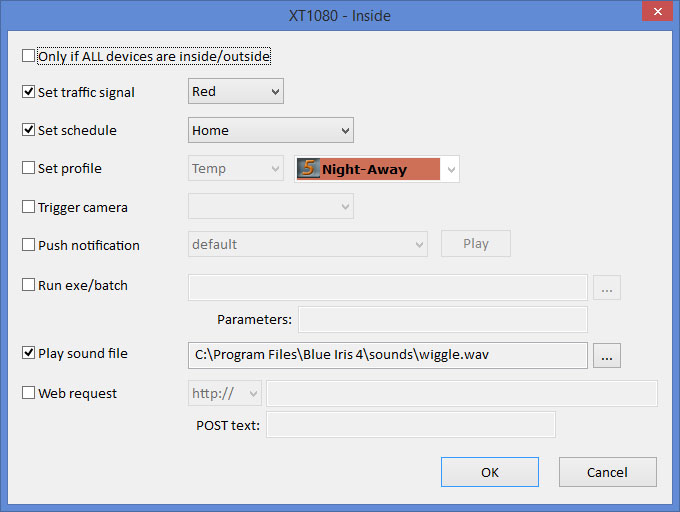The image size is (680, 512).
Task: Close the XT1080 - Inside dialog
Action: [x=657, y=11]
